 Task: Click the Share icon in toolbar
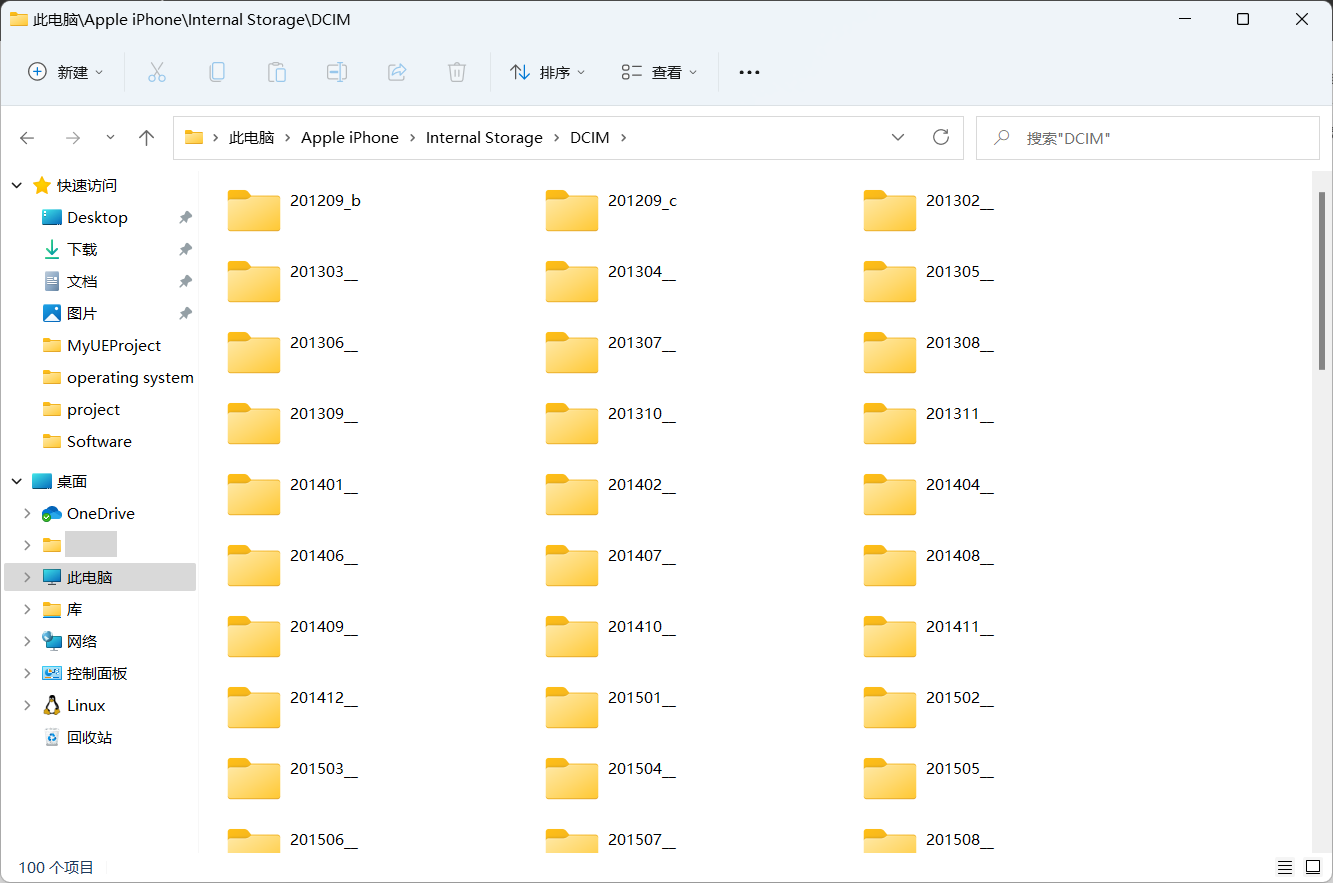397,72
